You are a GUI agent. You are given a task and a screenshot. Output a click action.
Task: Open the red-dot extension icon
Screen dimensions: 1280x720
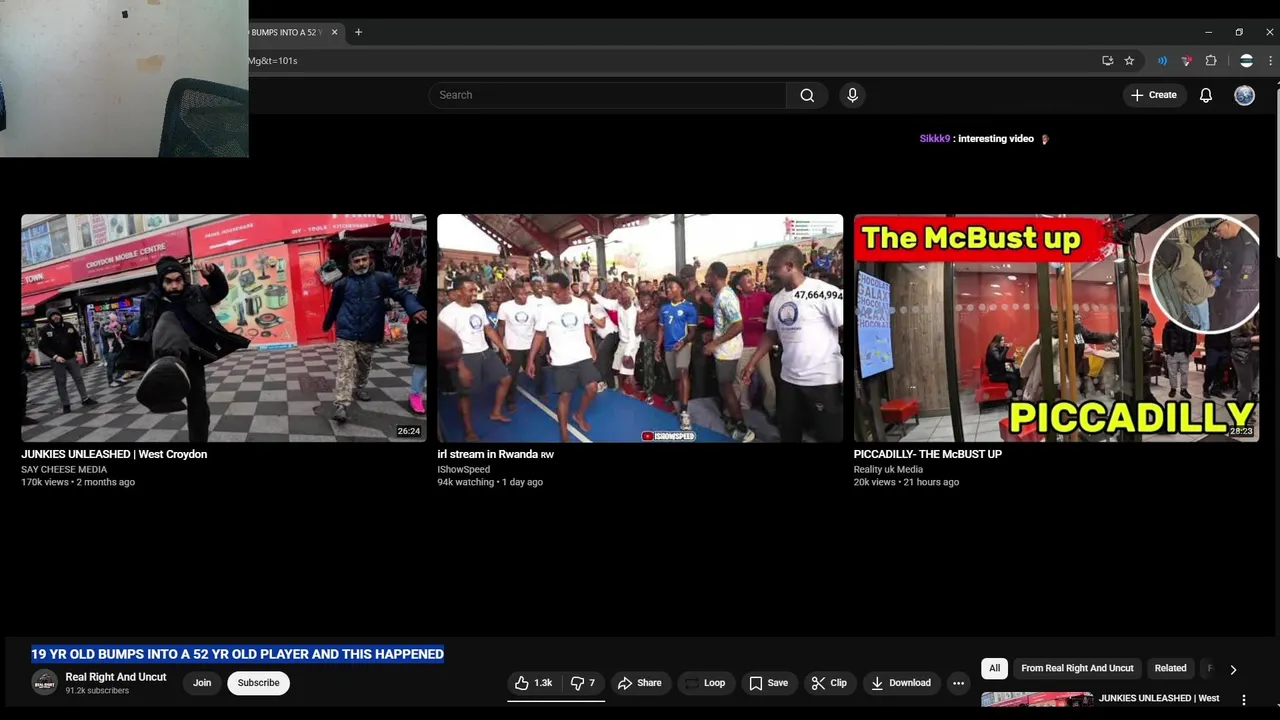1186,61
